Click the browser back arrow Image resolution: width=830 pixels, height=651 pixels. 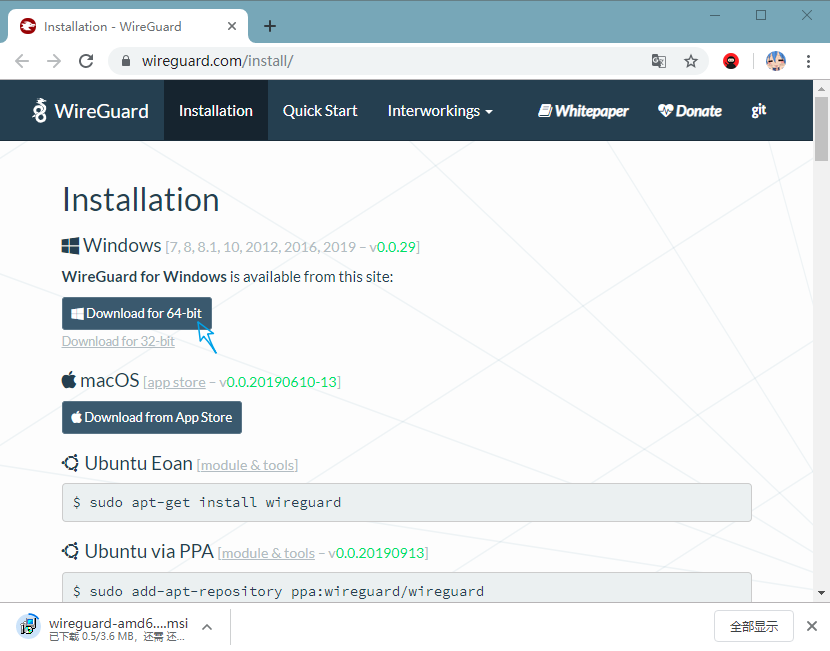(x=22, y=61)
